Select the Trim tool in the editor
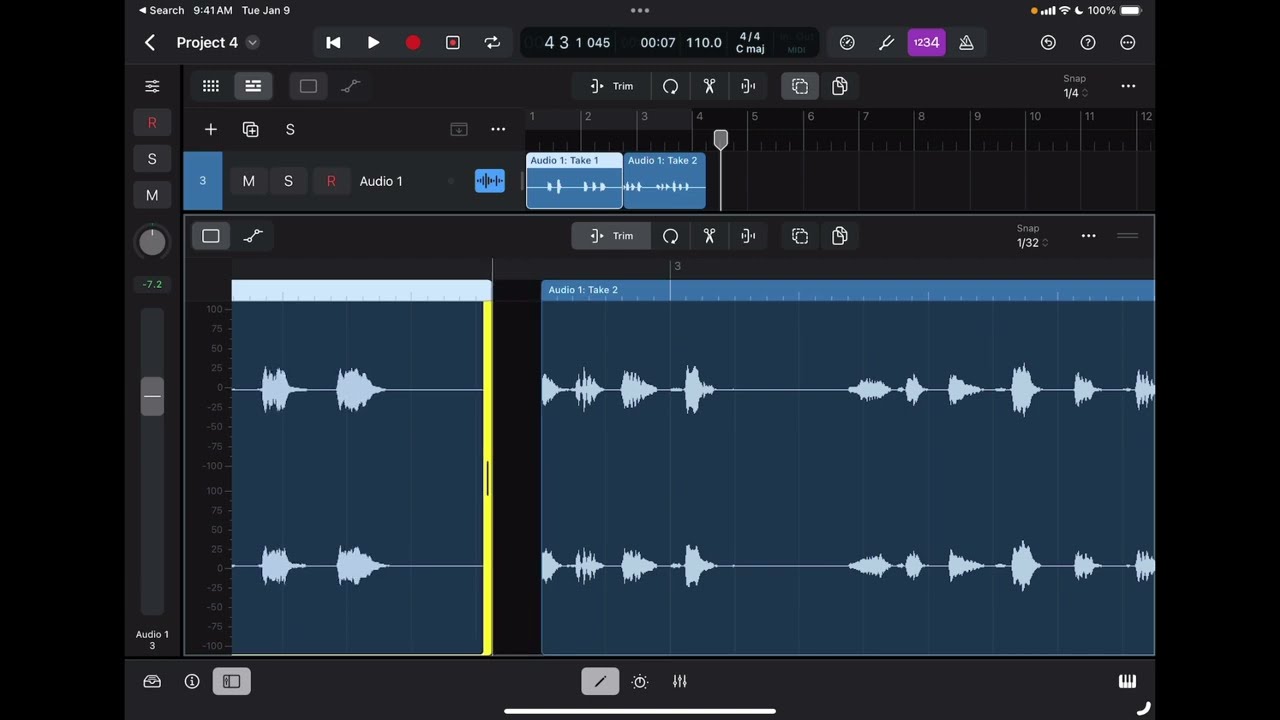The width and height of the screenshot is (1280, 720). tap(611, 236)
